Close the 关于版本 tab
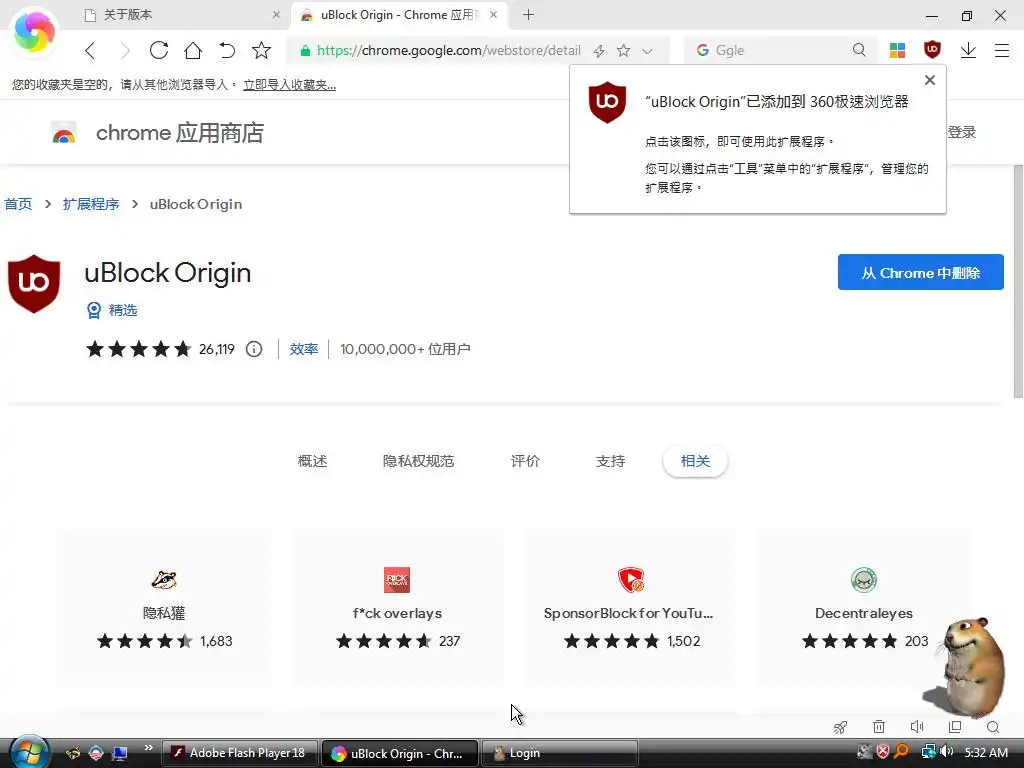 click(x=276, y=14)
